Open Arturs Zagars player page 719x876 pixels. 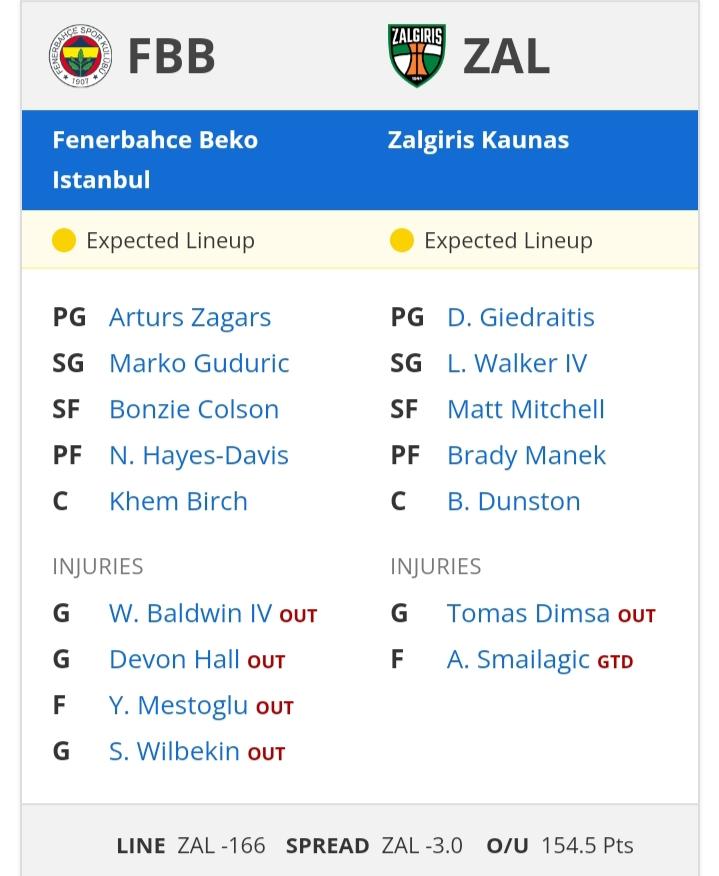190,317
